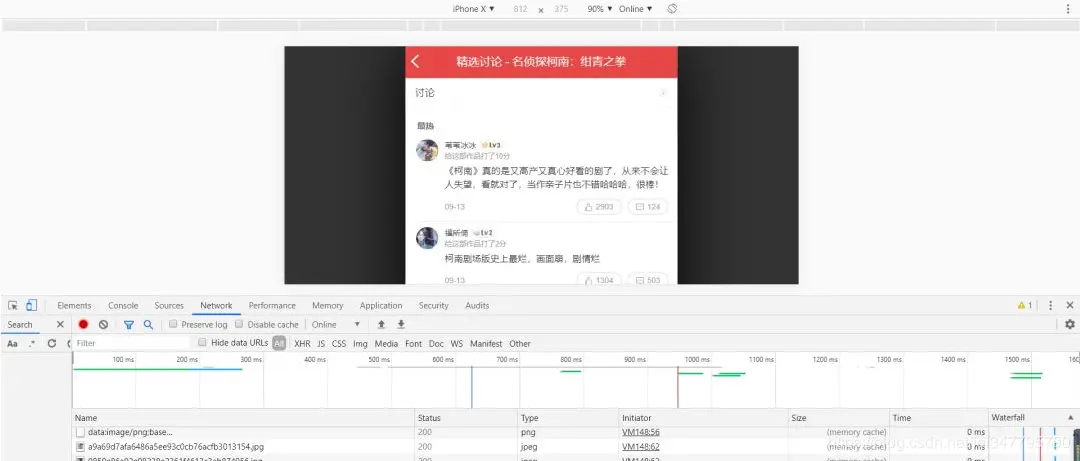The image size is (1080, 461).
Task: Filter requests by Media
Action: [x=386, y=343]
